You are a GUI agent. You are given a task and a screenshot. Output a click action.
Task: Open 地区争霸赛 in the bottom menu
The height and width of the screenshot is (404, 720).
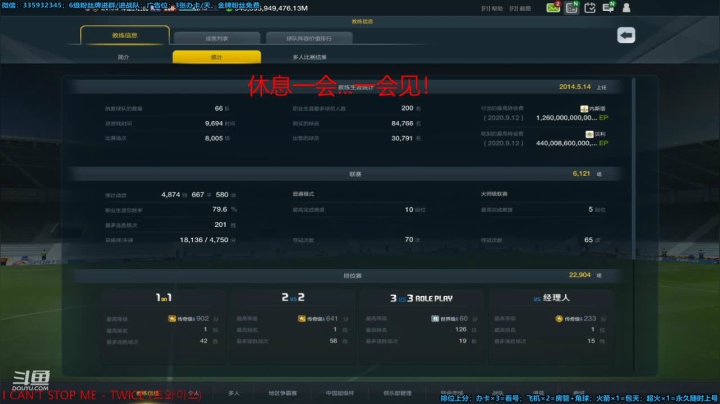tap(282, 393)
